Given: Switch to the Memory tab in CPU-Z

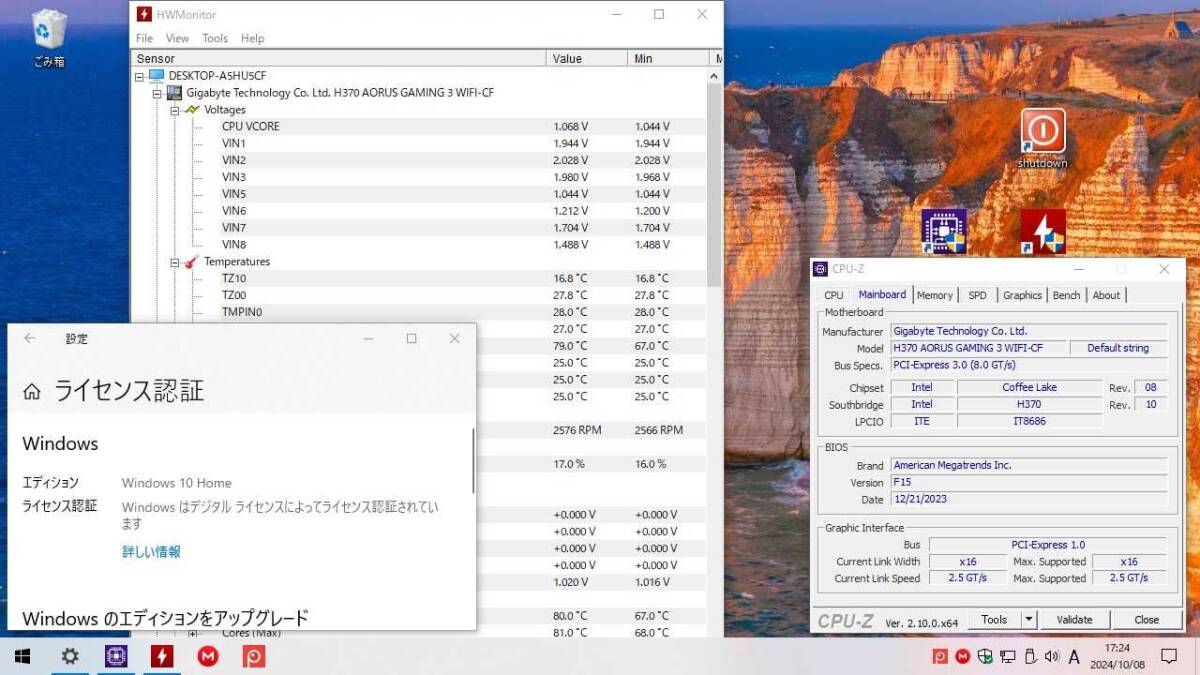Looking at the screenshot, I should click(x=935, y=295).
